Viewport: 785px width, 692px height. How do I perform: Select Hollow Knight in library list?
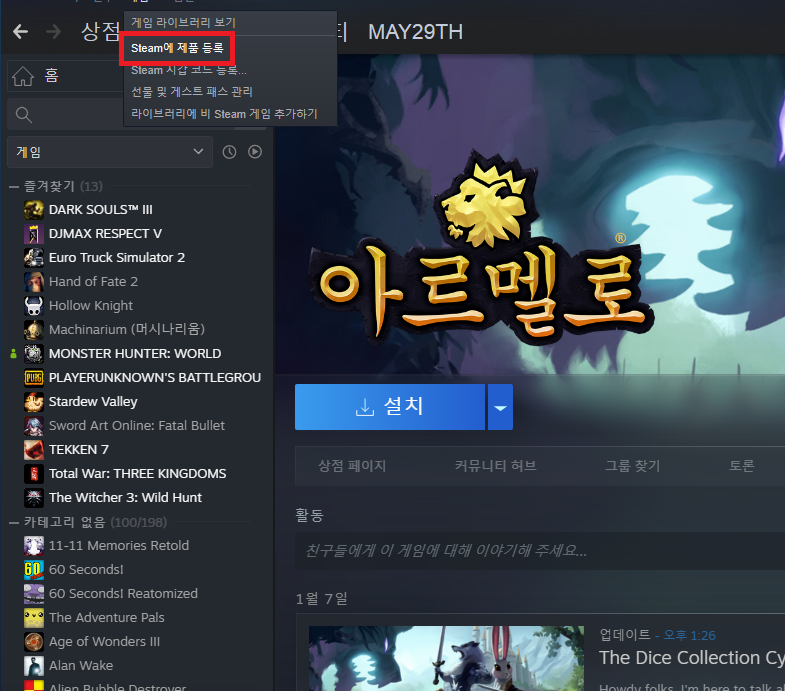tap(91, 306)
